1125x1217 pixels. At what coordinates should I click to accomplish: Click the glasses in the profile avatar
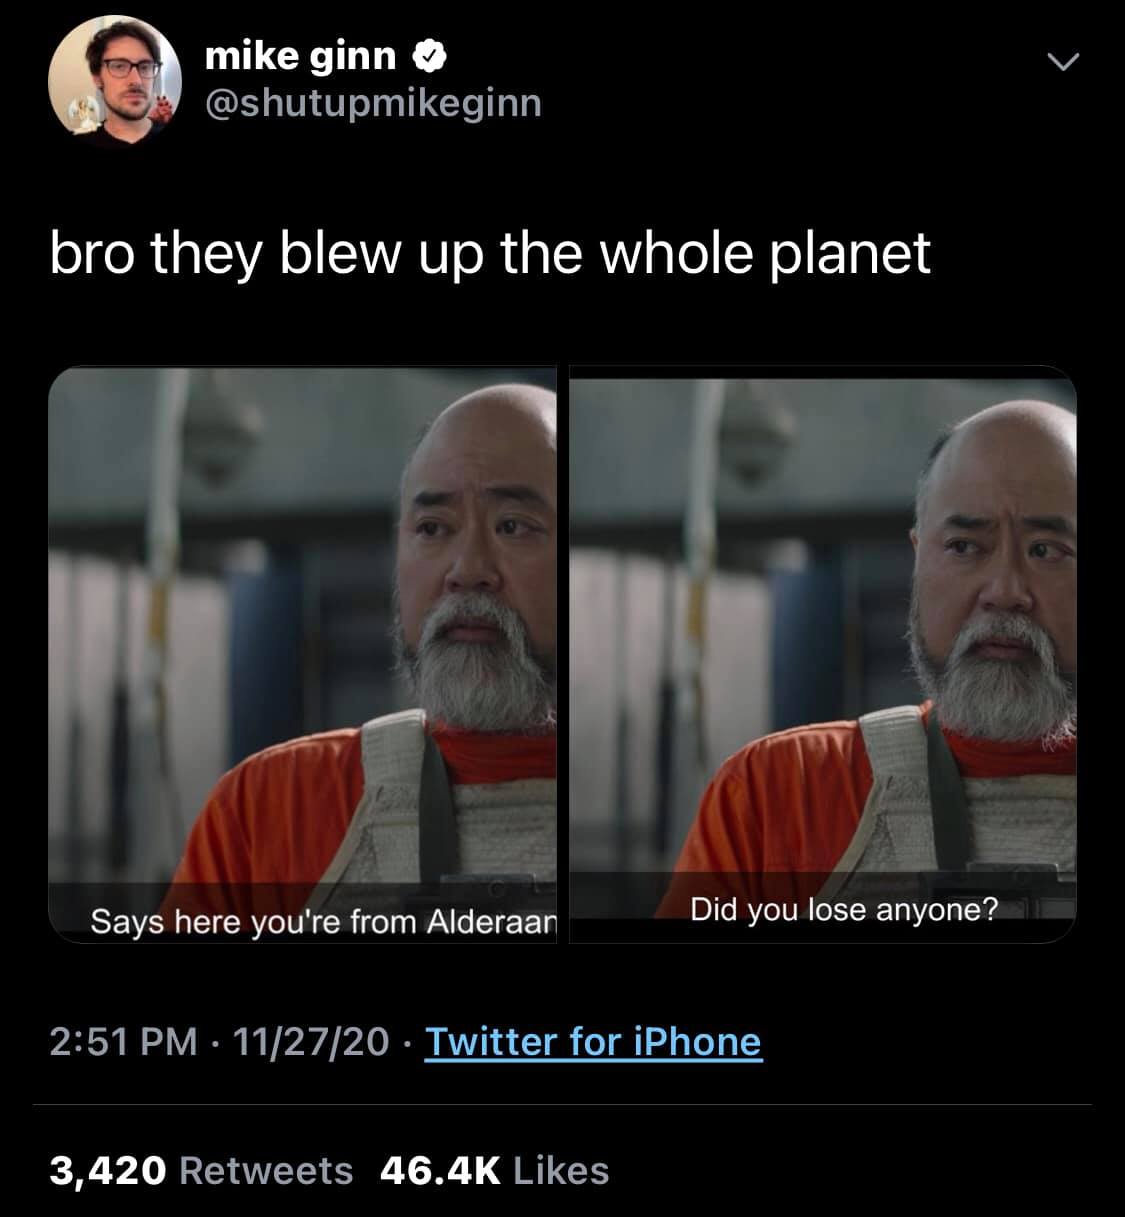click(x=132, y=69)
